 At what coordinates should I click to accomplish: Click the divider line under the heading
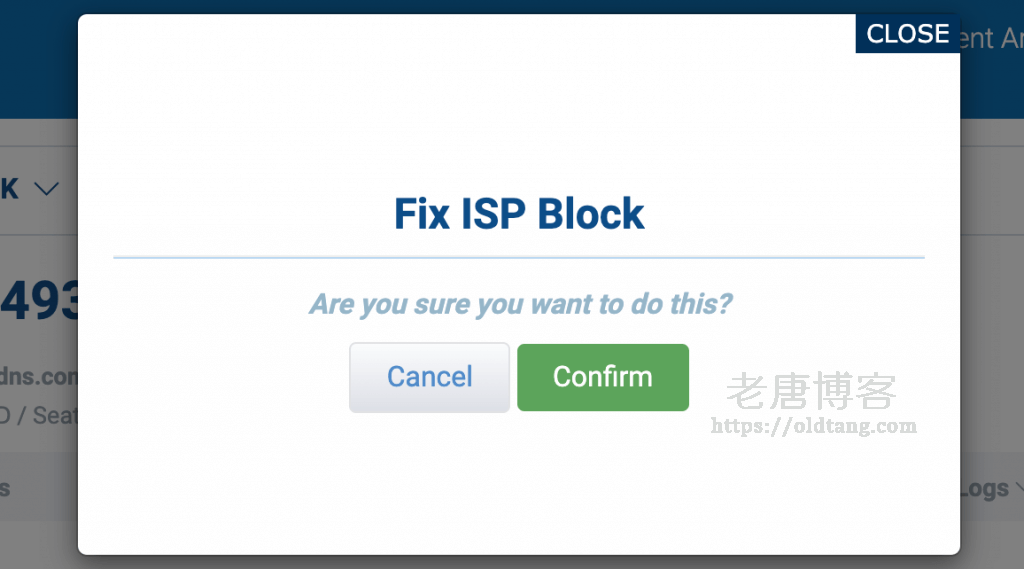click(x=519, y=257)
